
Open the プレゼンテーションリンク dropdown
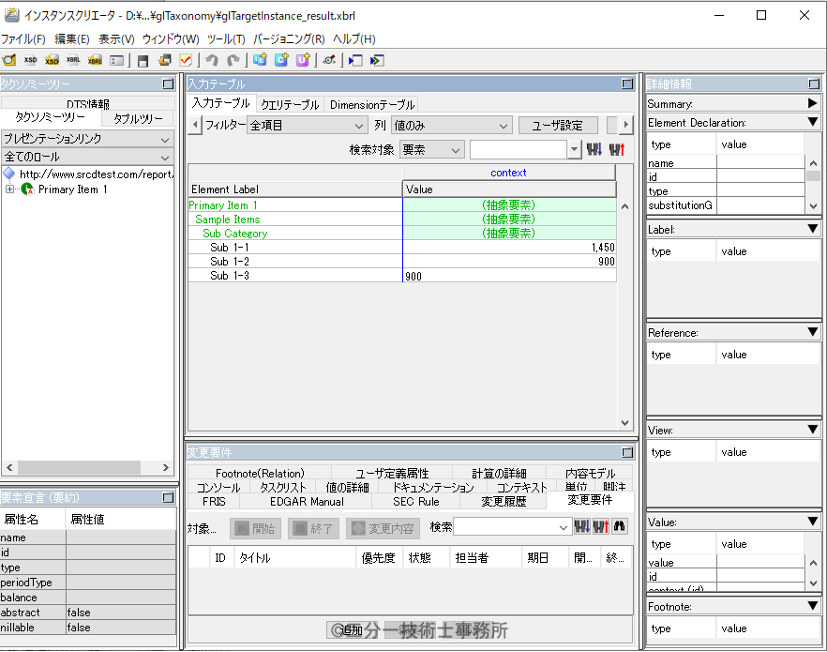tap(88, 139)
